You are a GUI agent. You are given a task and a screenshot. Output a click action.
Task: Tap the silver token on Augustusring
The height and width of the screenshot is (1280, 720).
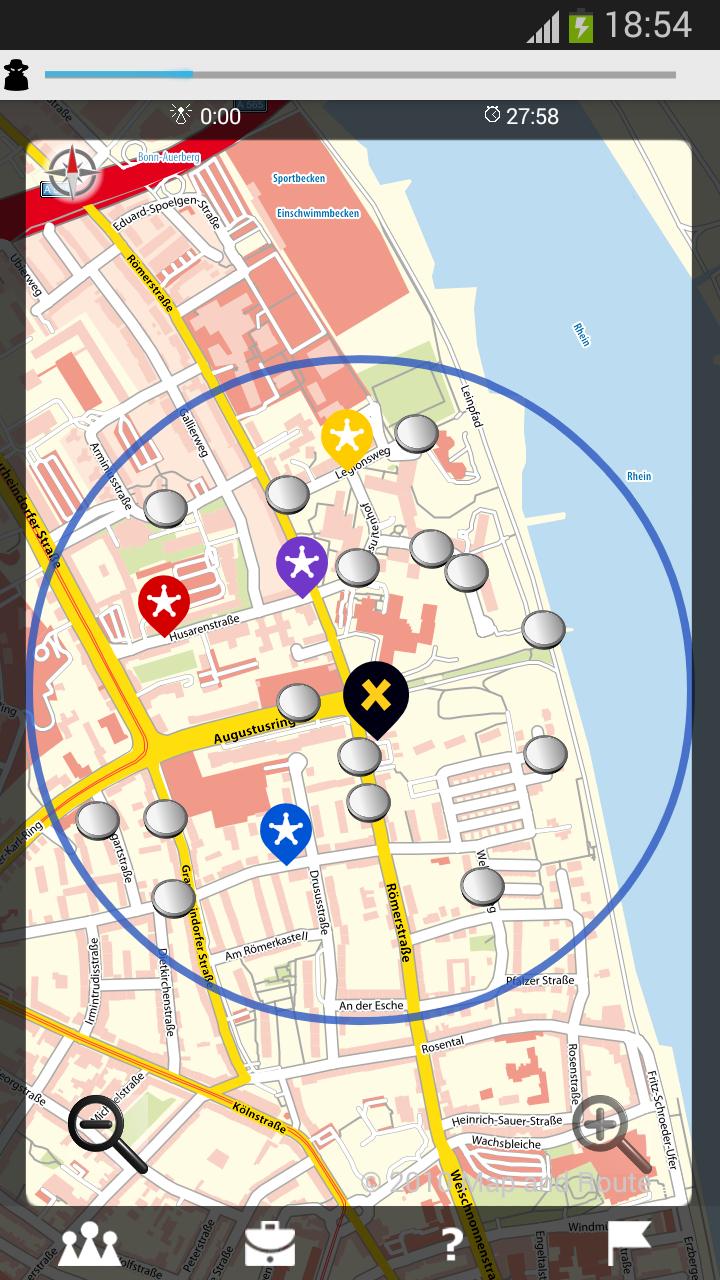[x=298, y=703]
